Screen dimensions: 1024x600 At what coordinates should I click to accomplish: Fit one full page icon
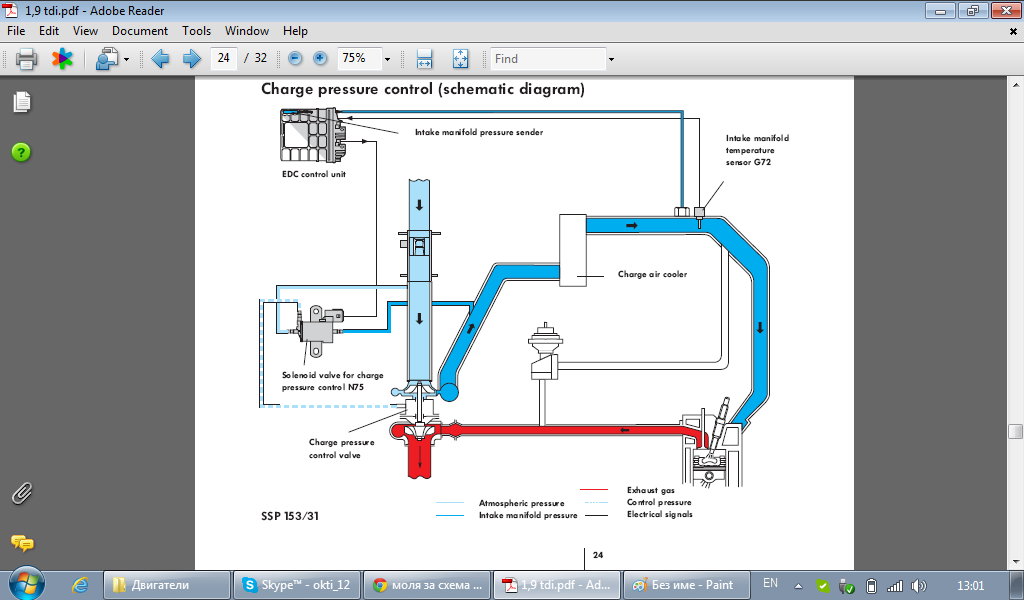pyautogui.click(x=460, y=59)
